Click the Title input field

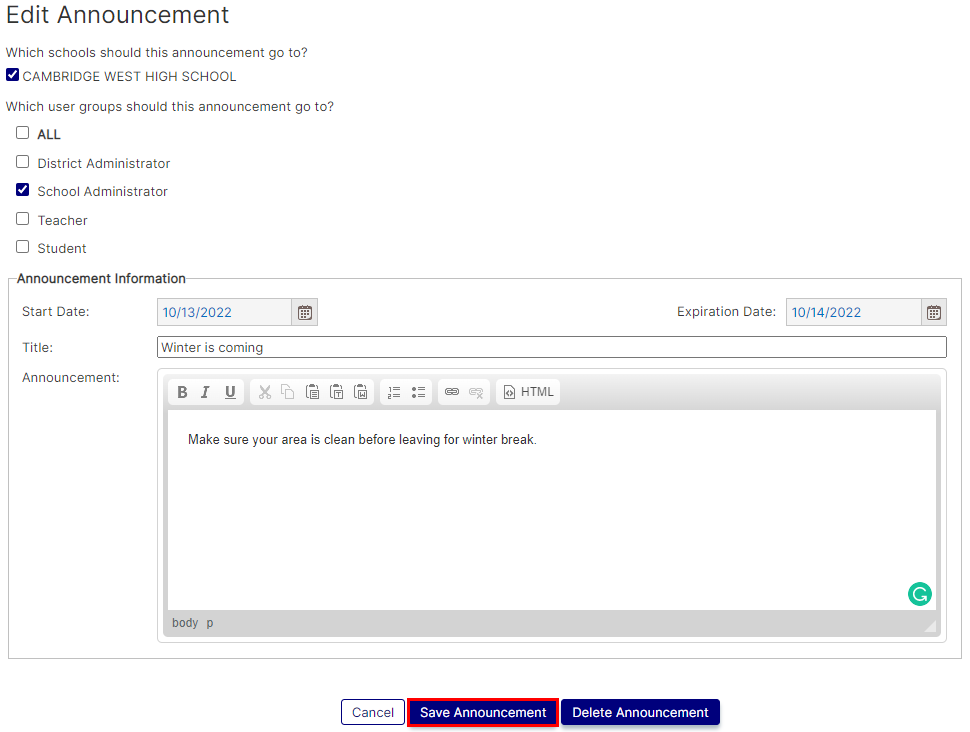pyautogui.click(x=551, y=347)
